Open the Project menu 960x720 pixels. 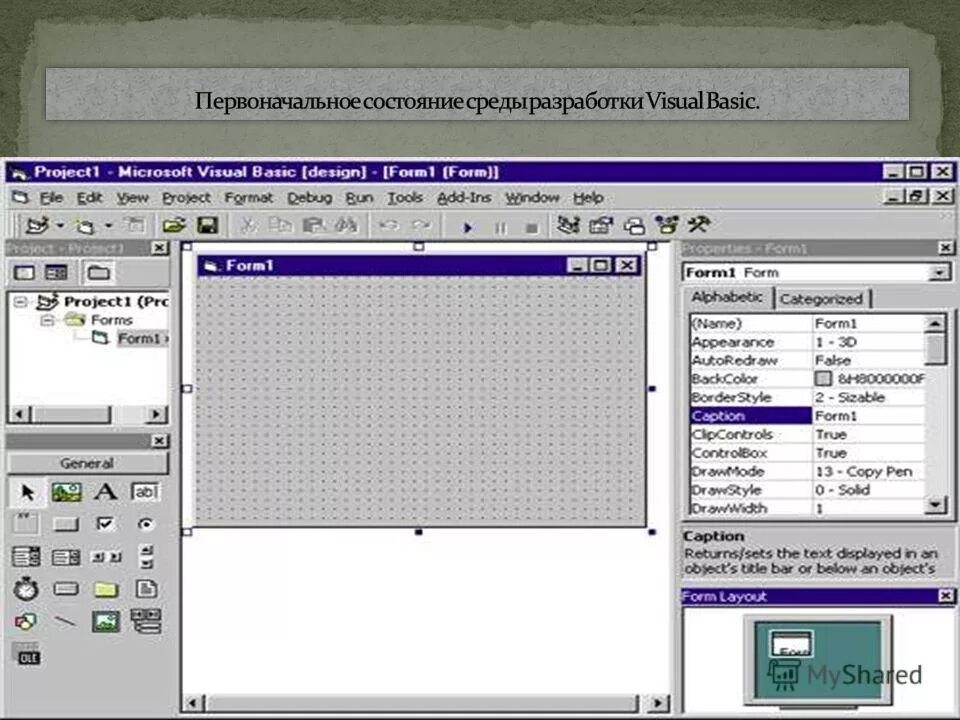coord(186,198)
